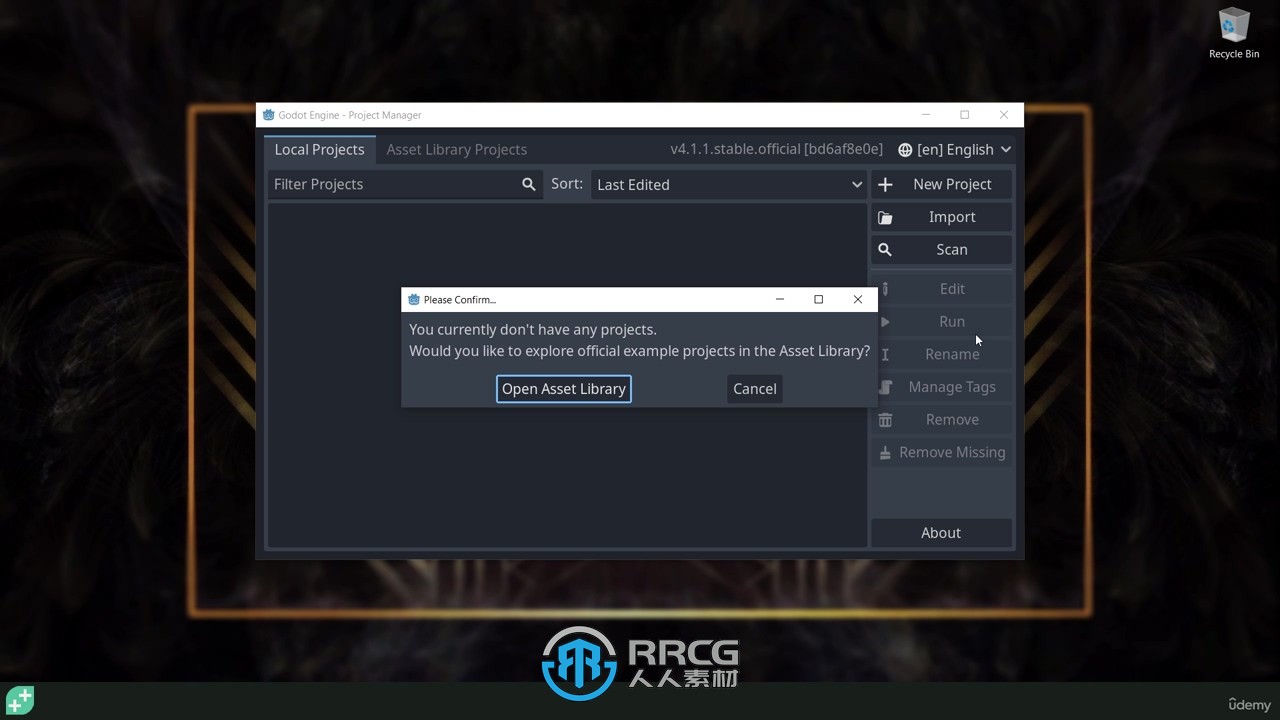The width and height of the screenshot is (1280, 720).
Task: Click the Godot logo in Please Confirm dialog
Action: tap(414, 299)
